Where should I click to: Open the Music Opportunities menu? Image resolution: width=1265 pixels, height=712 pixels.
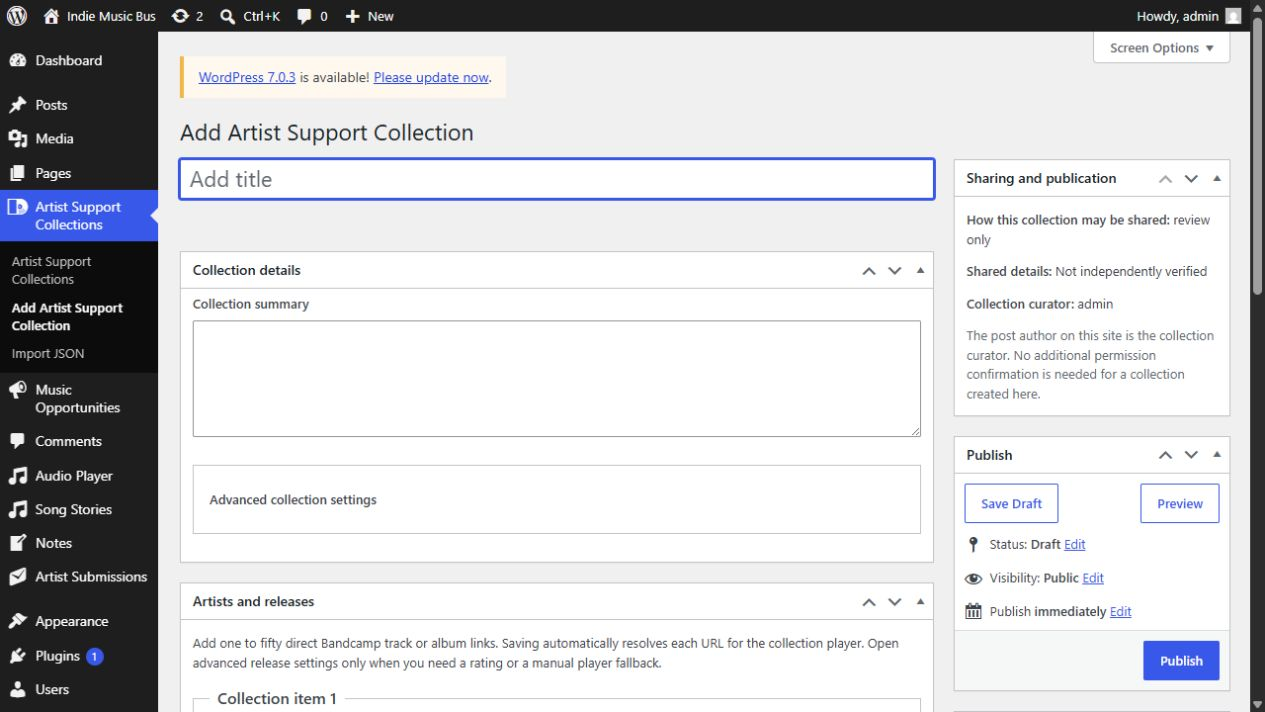[79, 399]
